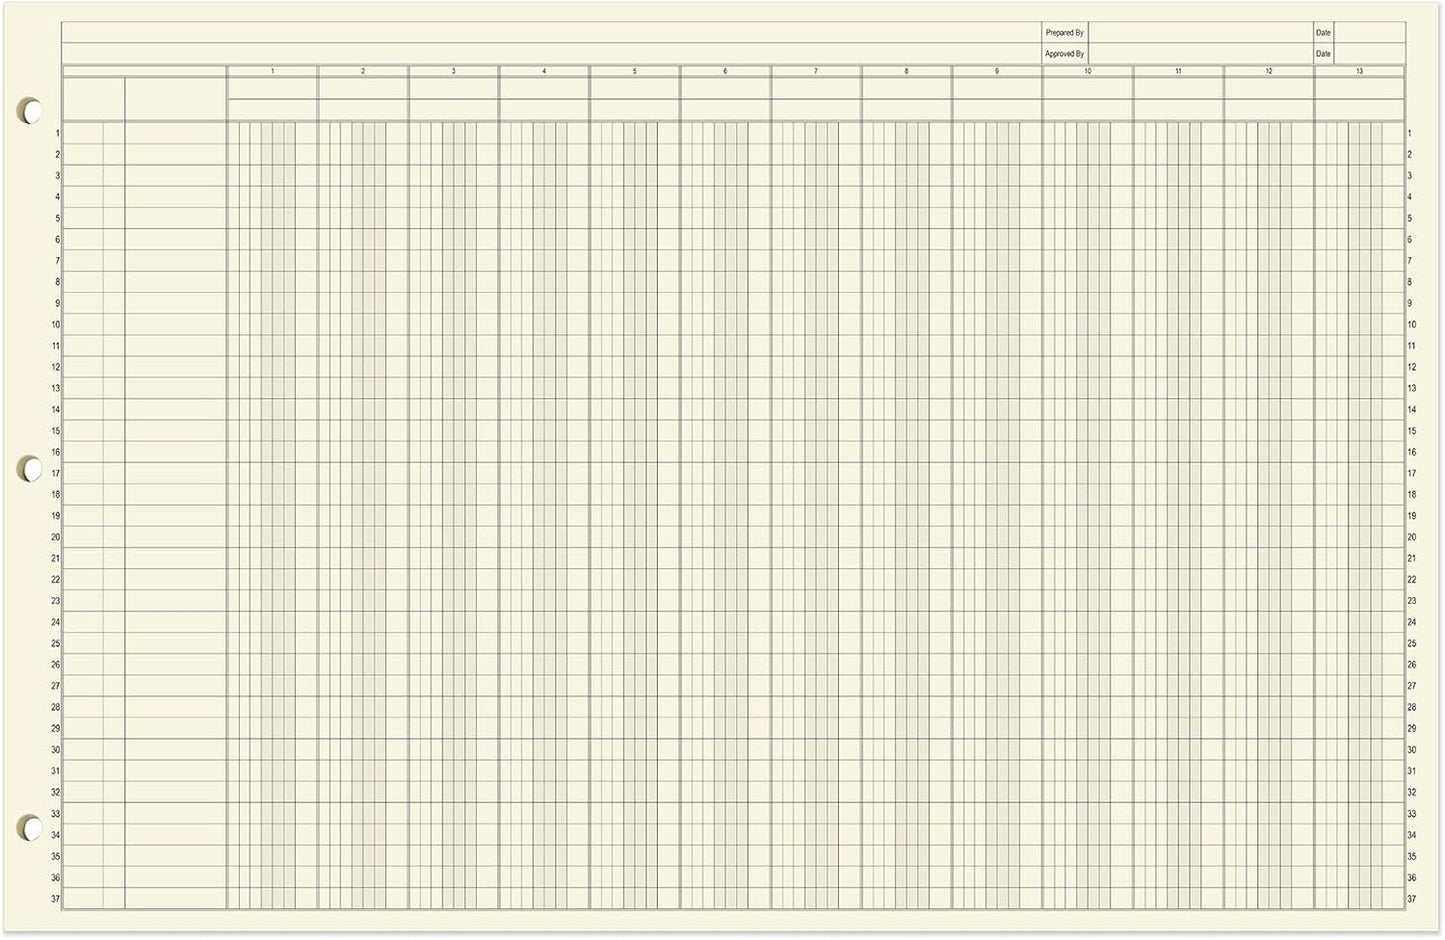
Task: Click row number 1 on the left margin
Action: pos(57,132)
